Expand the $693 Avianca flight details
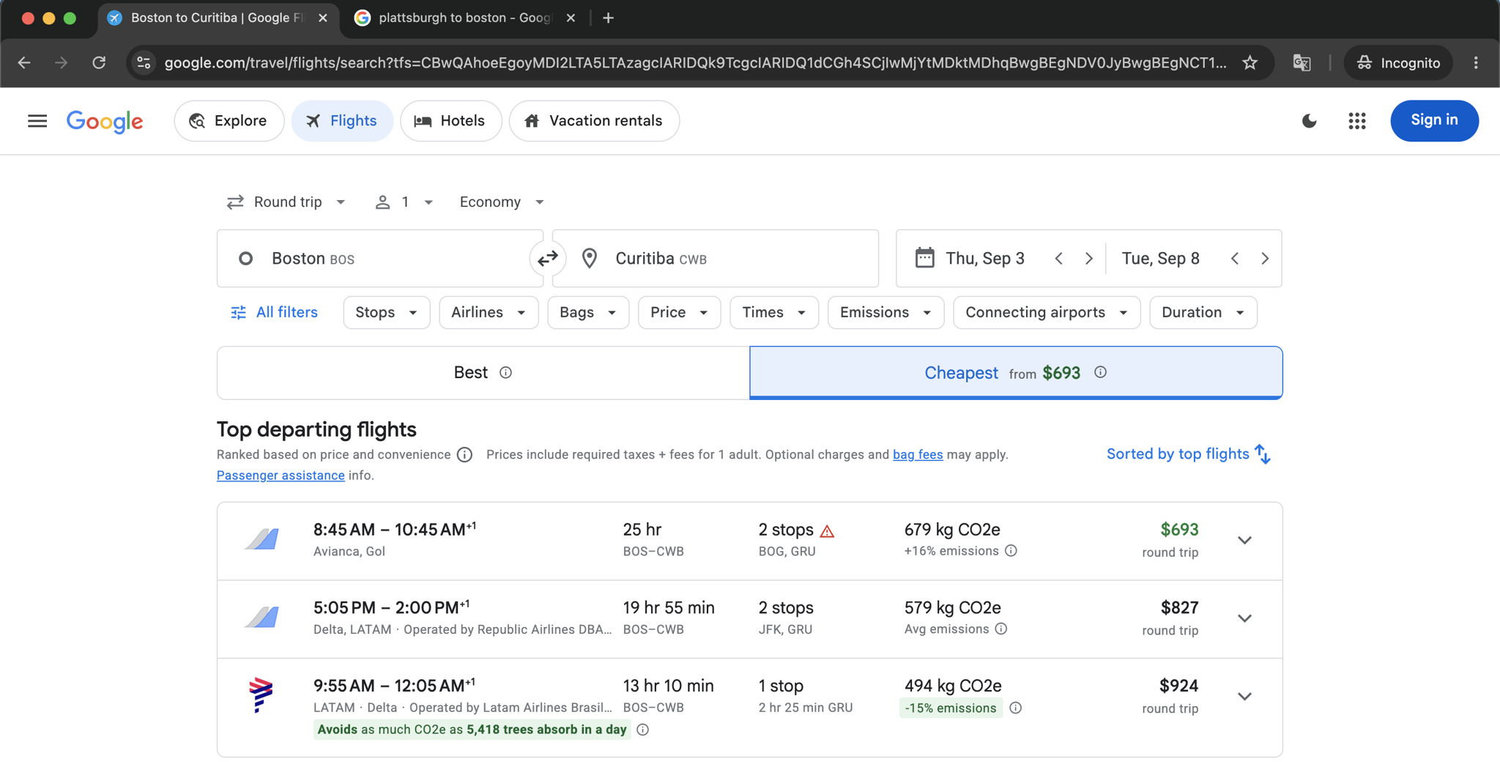The width and height of the screenshot is (1500, 762). tap(1245, 541)
